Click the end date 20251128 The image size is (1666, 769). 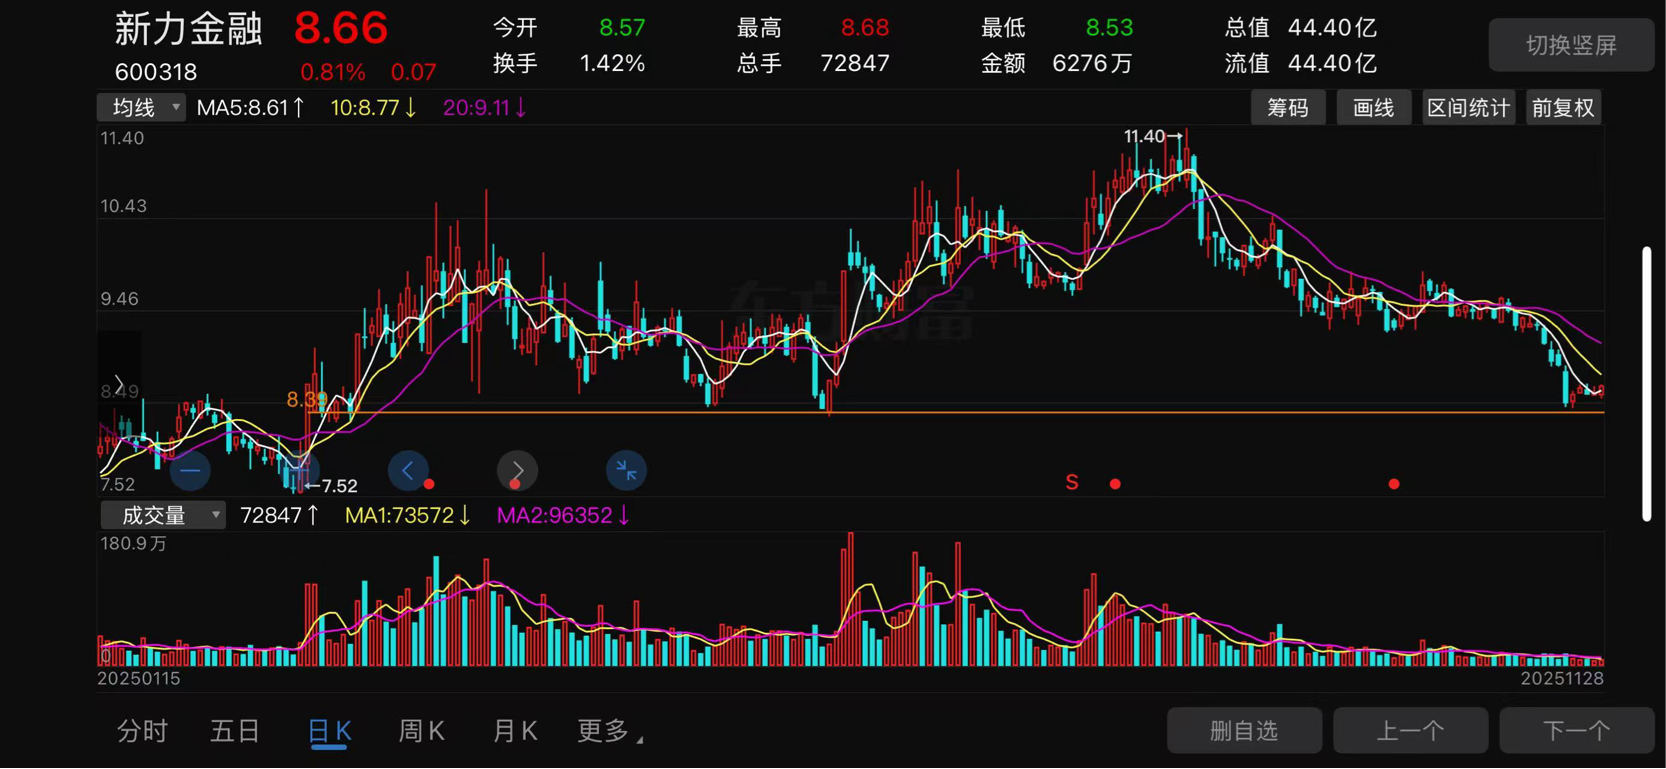click(1562, 678)
